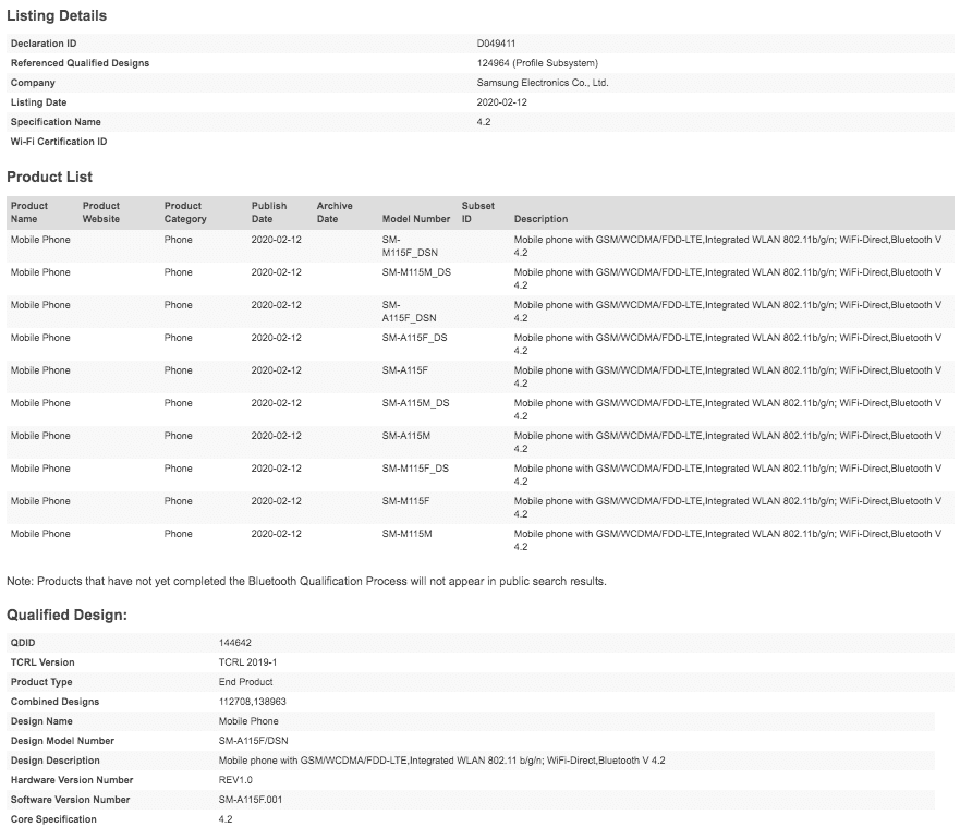960x827 pixels.
Task: Click the Product Name column header
Action: (29, 212)
